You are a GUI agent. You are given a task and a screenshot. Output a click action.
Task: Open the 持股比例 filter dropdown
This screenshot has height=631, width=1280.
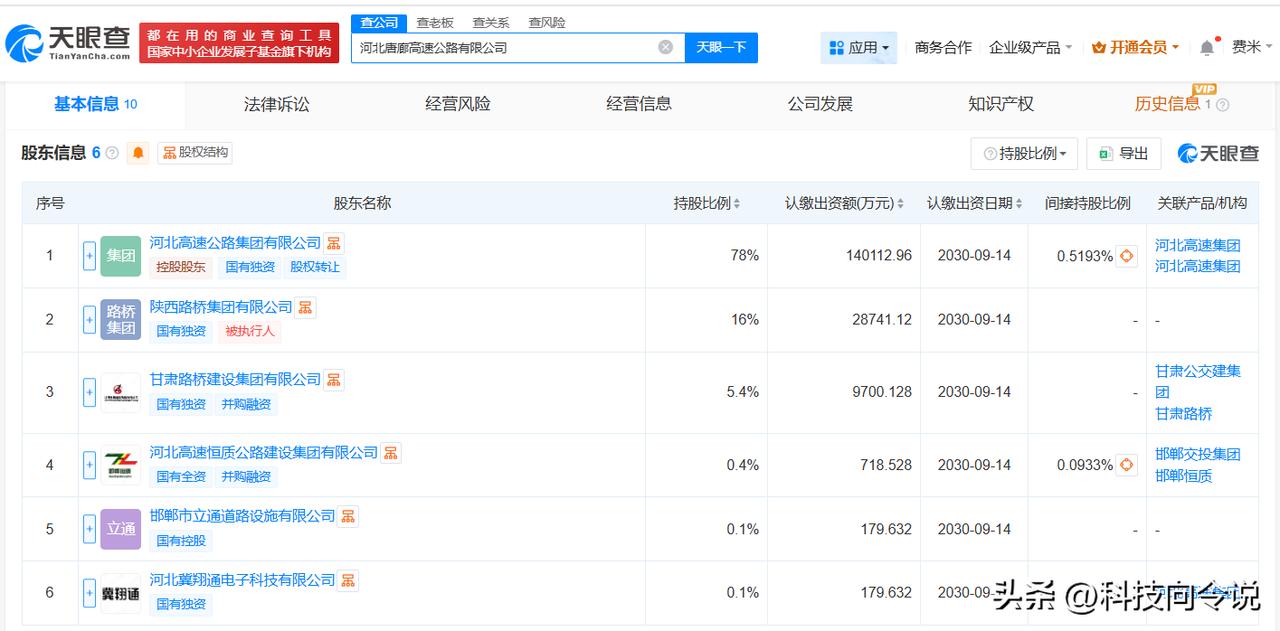[1024, 153]
